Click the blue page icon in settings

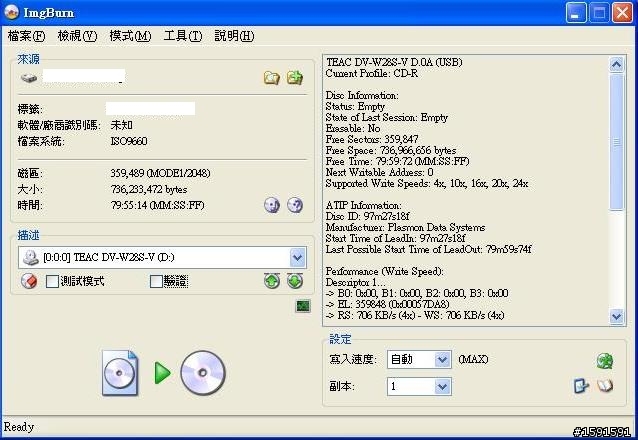coord(581,386)
